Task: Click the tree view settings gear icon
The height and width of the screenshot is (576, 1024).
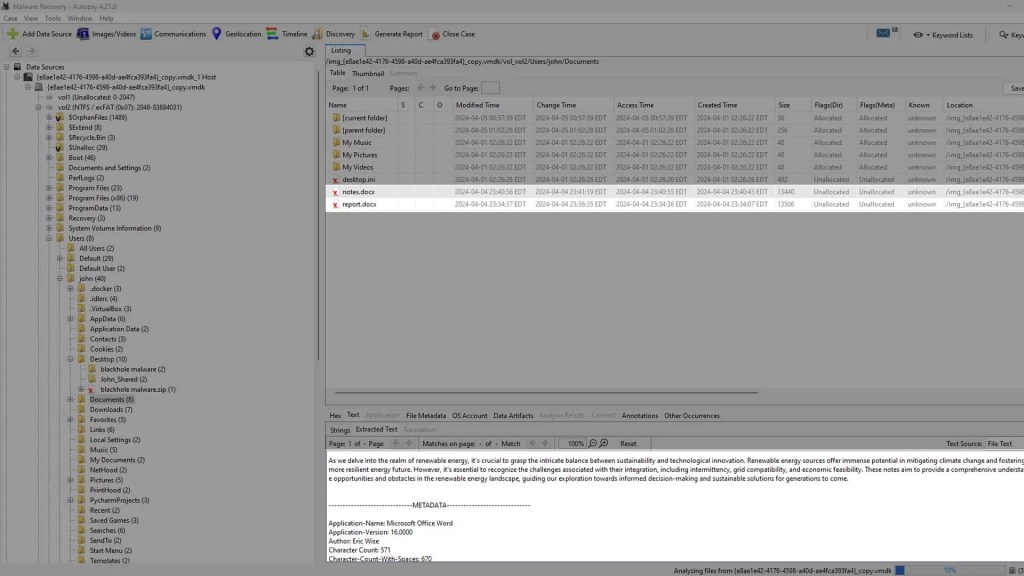Action: pos(309,51)
